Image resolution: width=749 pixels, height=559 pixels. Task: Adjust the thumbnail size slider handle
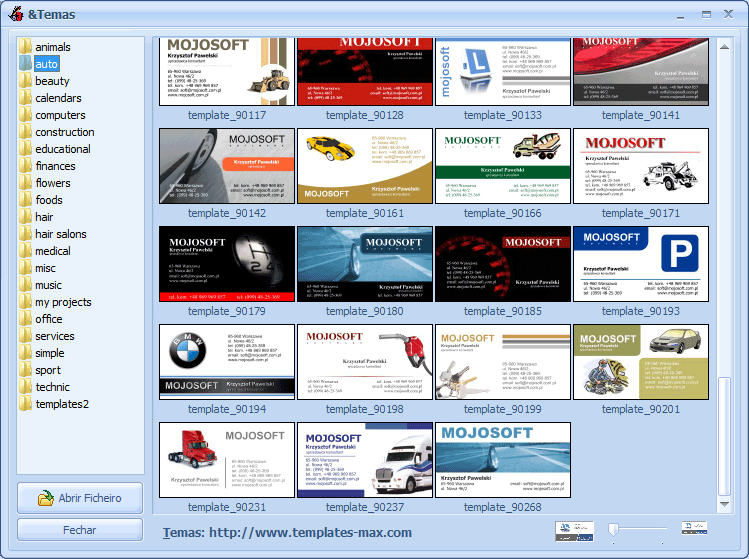click(613, 529)
